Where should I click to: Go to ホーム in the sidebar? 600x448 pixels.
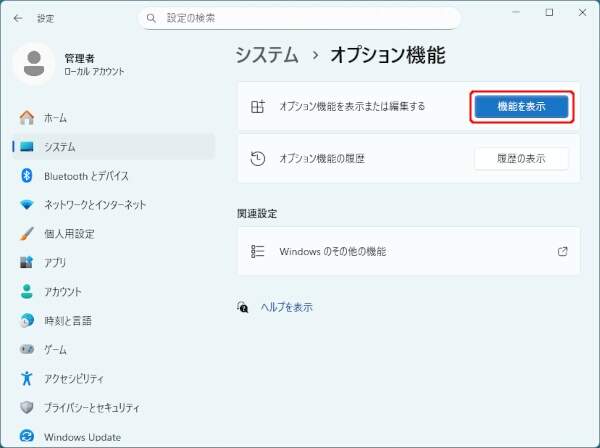(x=55, y=118)
